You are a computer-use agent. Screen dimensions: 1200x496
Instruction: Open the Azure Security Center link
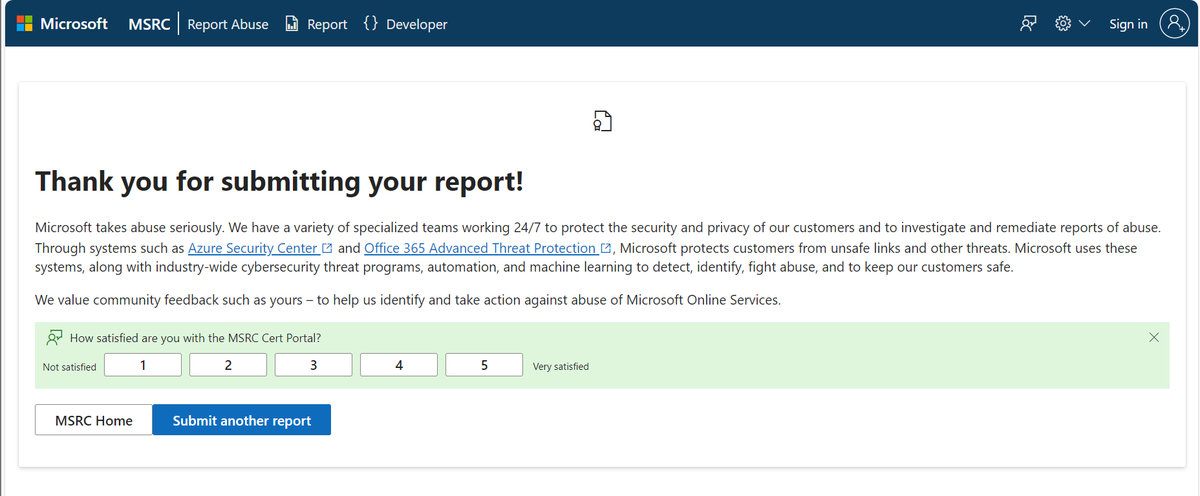tap(253, 248)
